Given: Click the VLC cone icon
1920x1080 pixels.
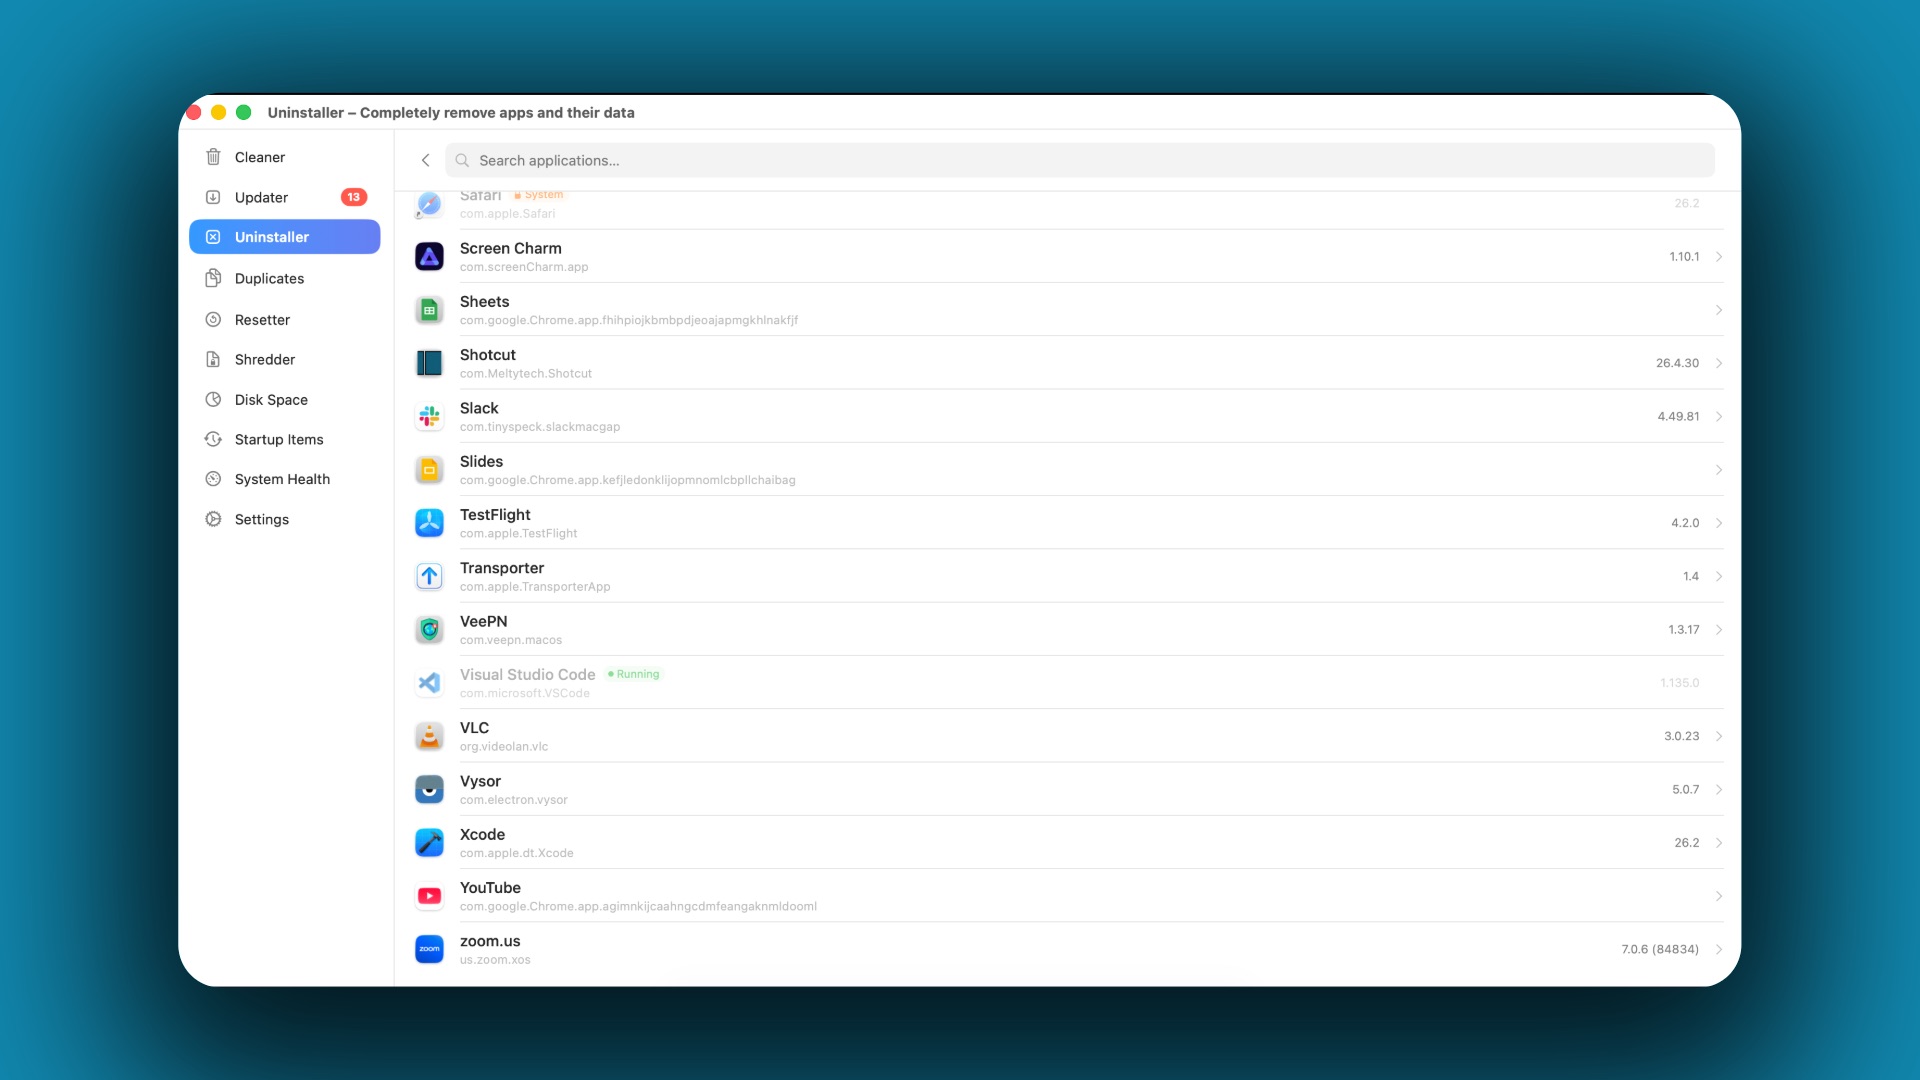Looking at the screenshot, I should 429,736.
